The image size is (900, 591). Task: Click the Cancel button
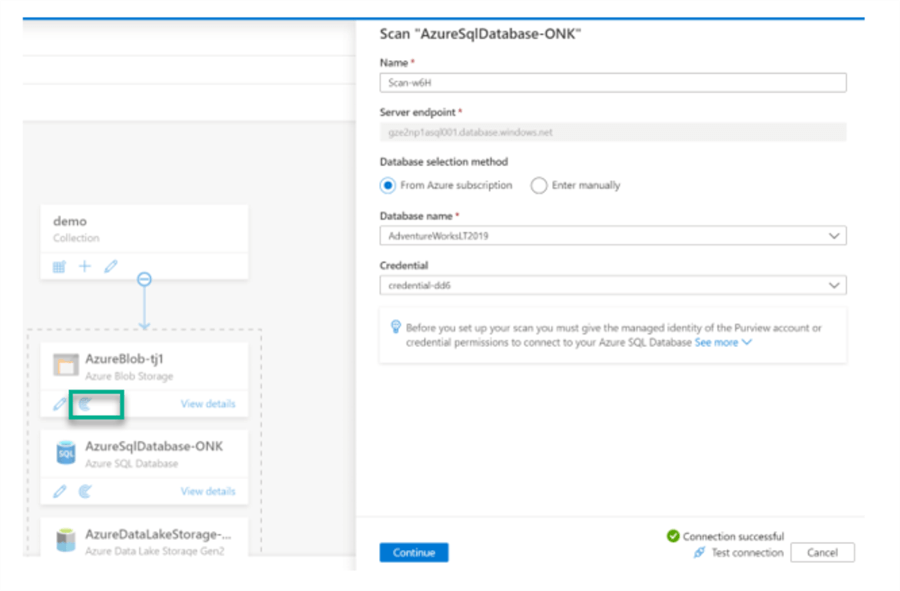pos(822,553)
